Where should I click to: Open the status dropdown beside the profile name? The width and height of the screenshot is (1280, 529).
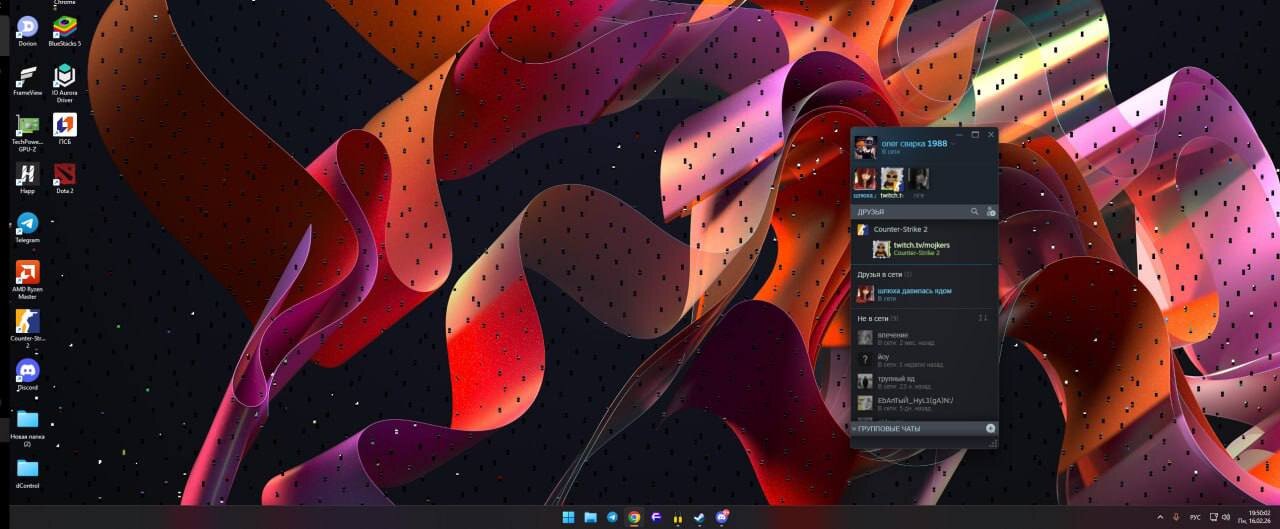click(x=953, y=144)
